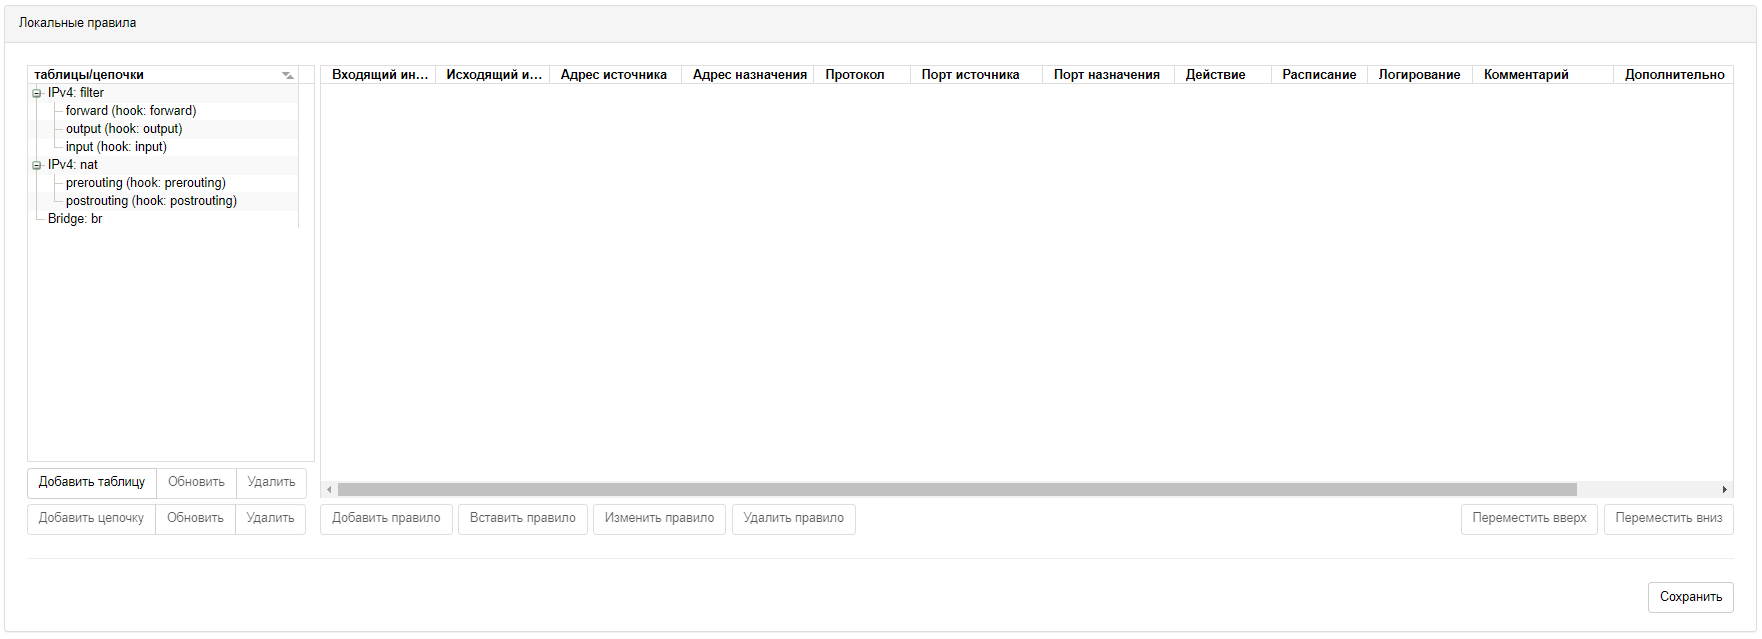Click the Добавить правило button
The image size is (1762, 639).
pyautogui.click(x=386, y=518)
